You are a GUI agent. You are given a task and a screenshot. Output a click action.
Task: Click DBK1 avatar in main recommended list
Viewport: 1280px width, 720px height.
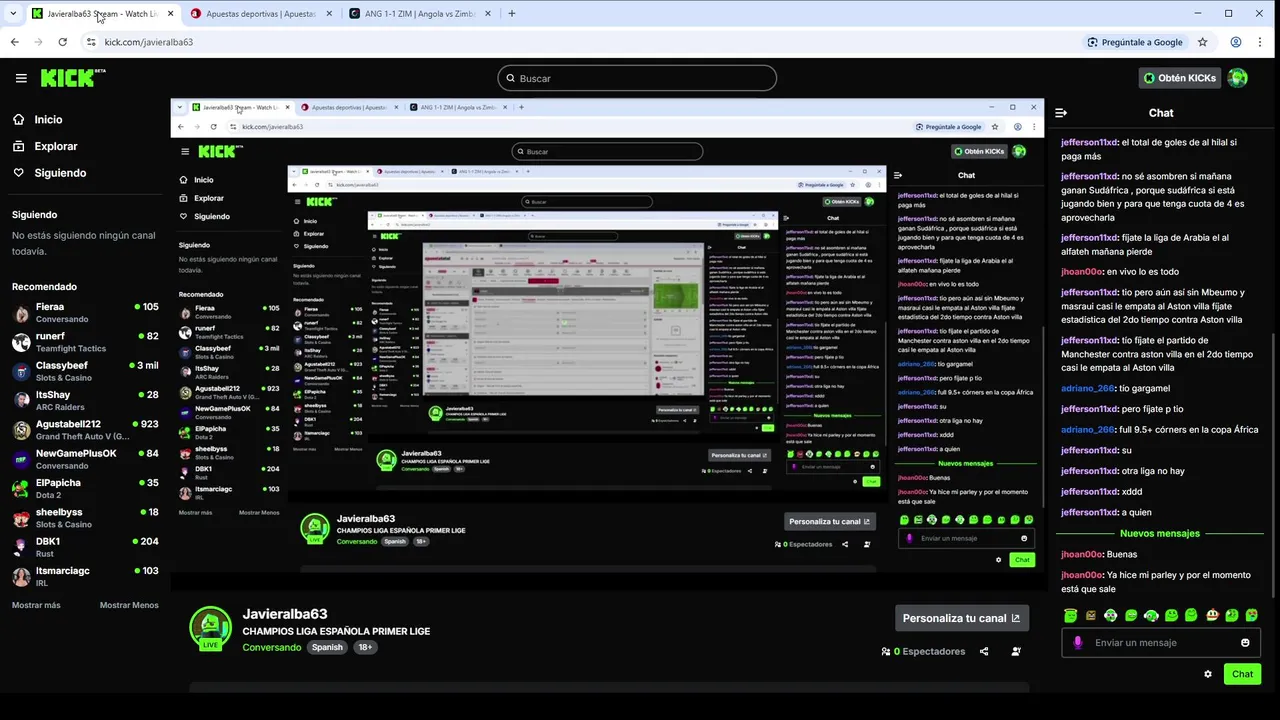coord(21,547)
